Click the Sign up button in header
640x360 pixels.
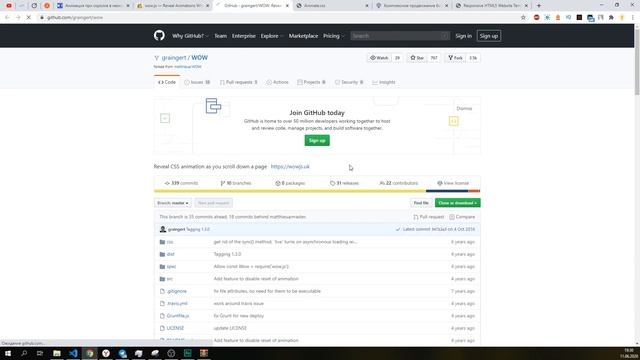489,36
